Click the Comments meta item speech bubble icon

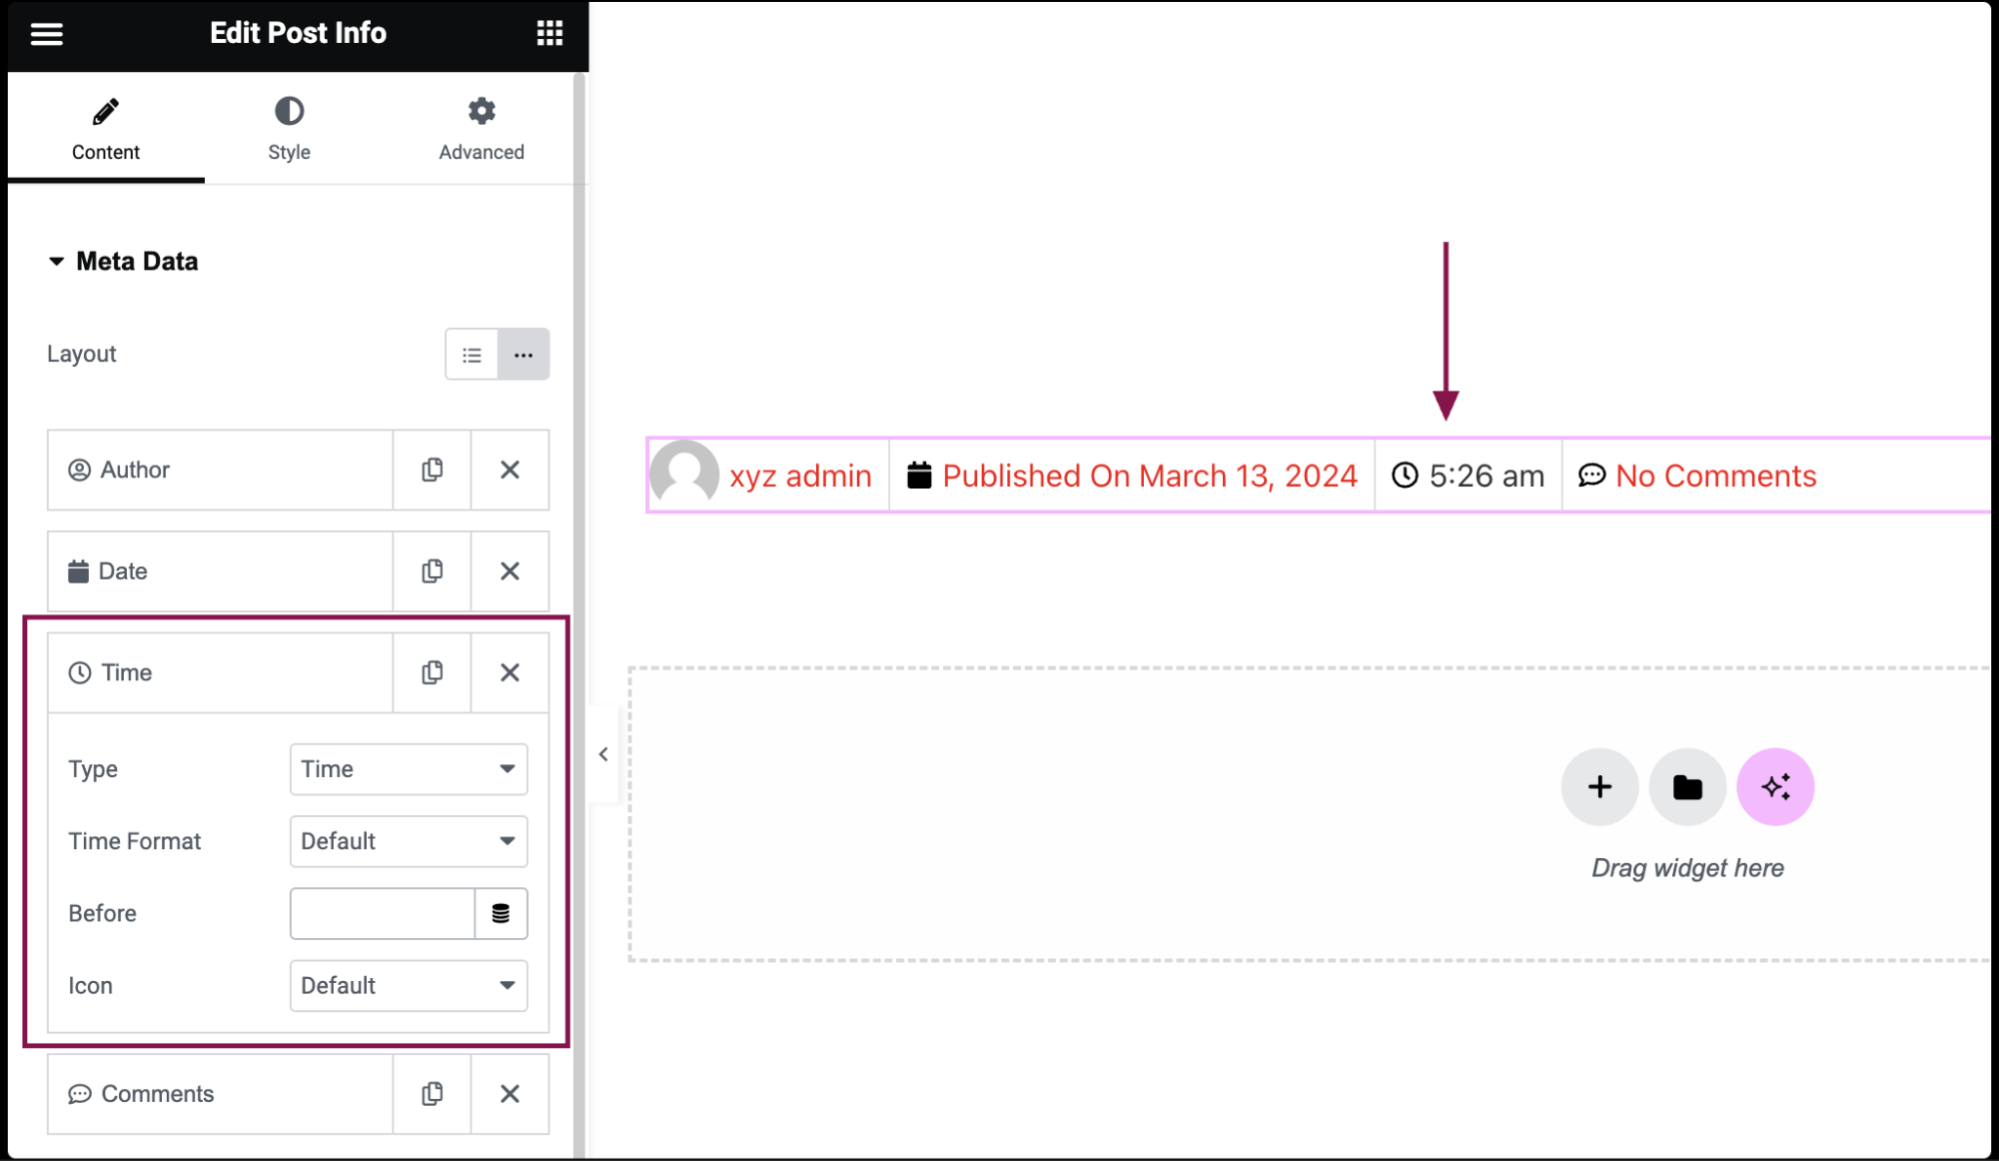[79, 1093]
